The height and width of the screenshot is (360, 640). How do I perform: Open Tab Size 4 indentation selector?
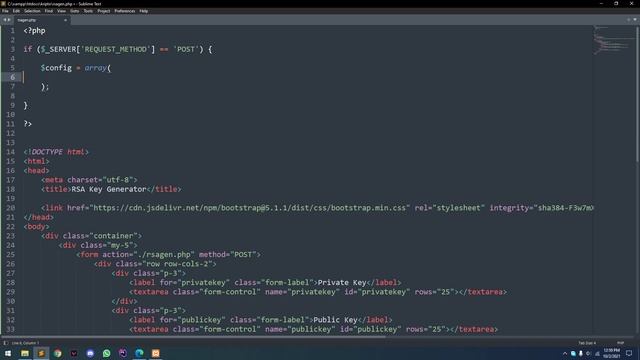[x=587, y=343]
